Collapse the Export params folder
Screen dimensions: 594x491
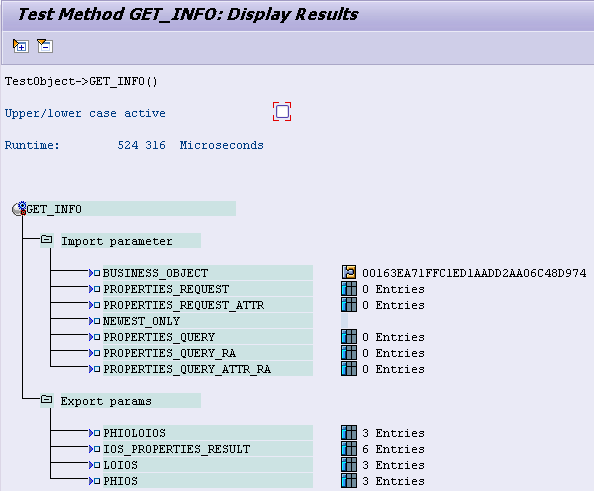[x=47, y=399]
